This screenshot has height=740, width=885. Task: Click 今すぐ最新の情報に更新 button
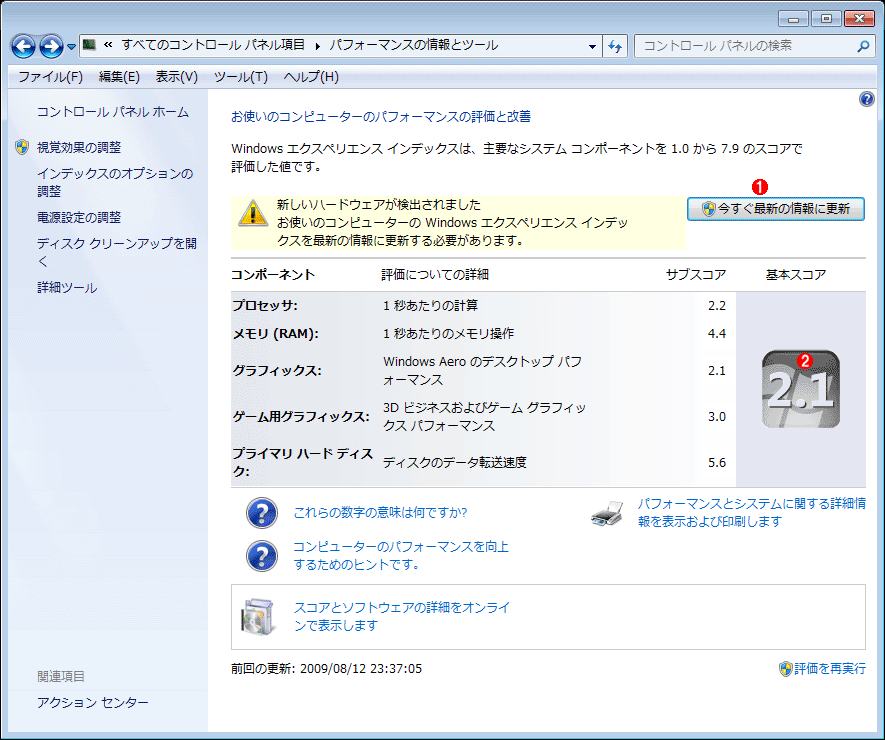click(776, 209)
